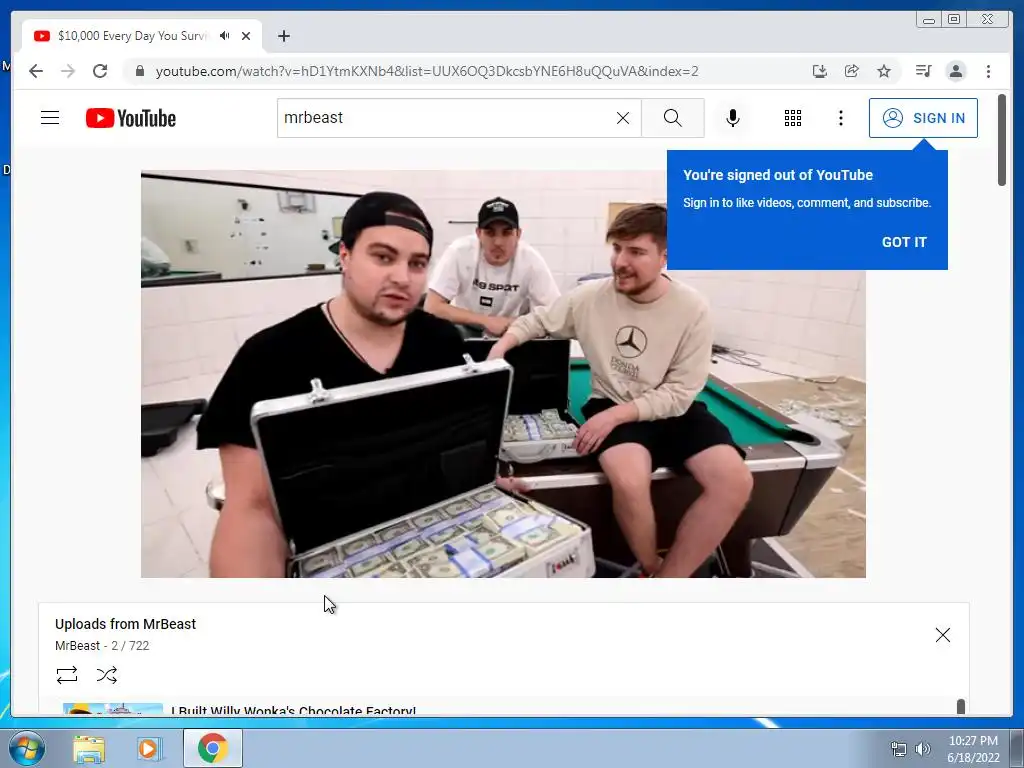The width and height of the screenshot is (1024, 768).
Task: Click the magnifier search button
Action: pos(673,118)
